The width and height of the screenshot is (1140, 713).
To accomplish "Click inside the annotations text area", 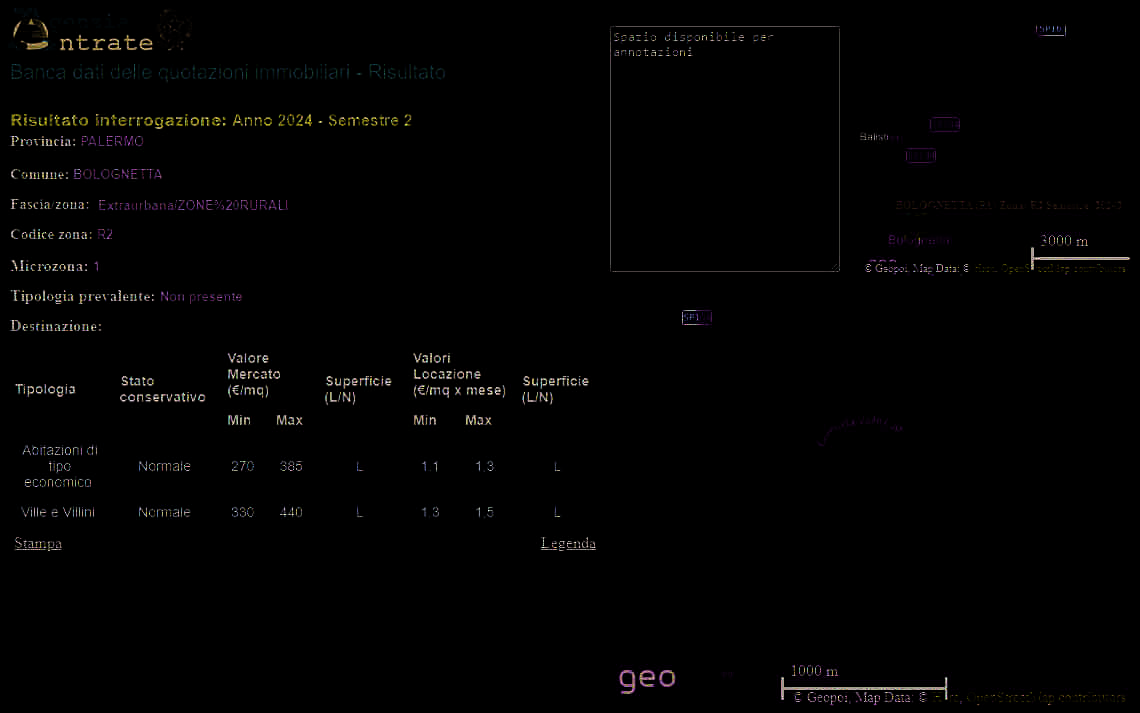I will click(x=724, y=150).
